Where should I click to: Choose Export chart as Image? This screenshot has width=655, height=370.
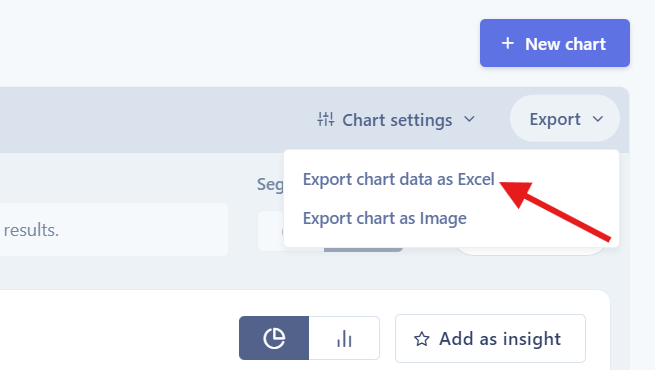click(x=384, y=218)
